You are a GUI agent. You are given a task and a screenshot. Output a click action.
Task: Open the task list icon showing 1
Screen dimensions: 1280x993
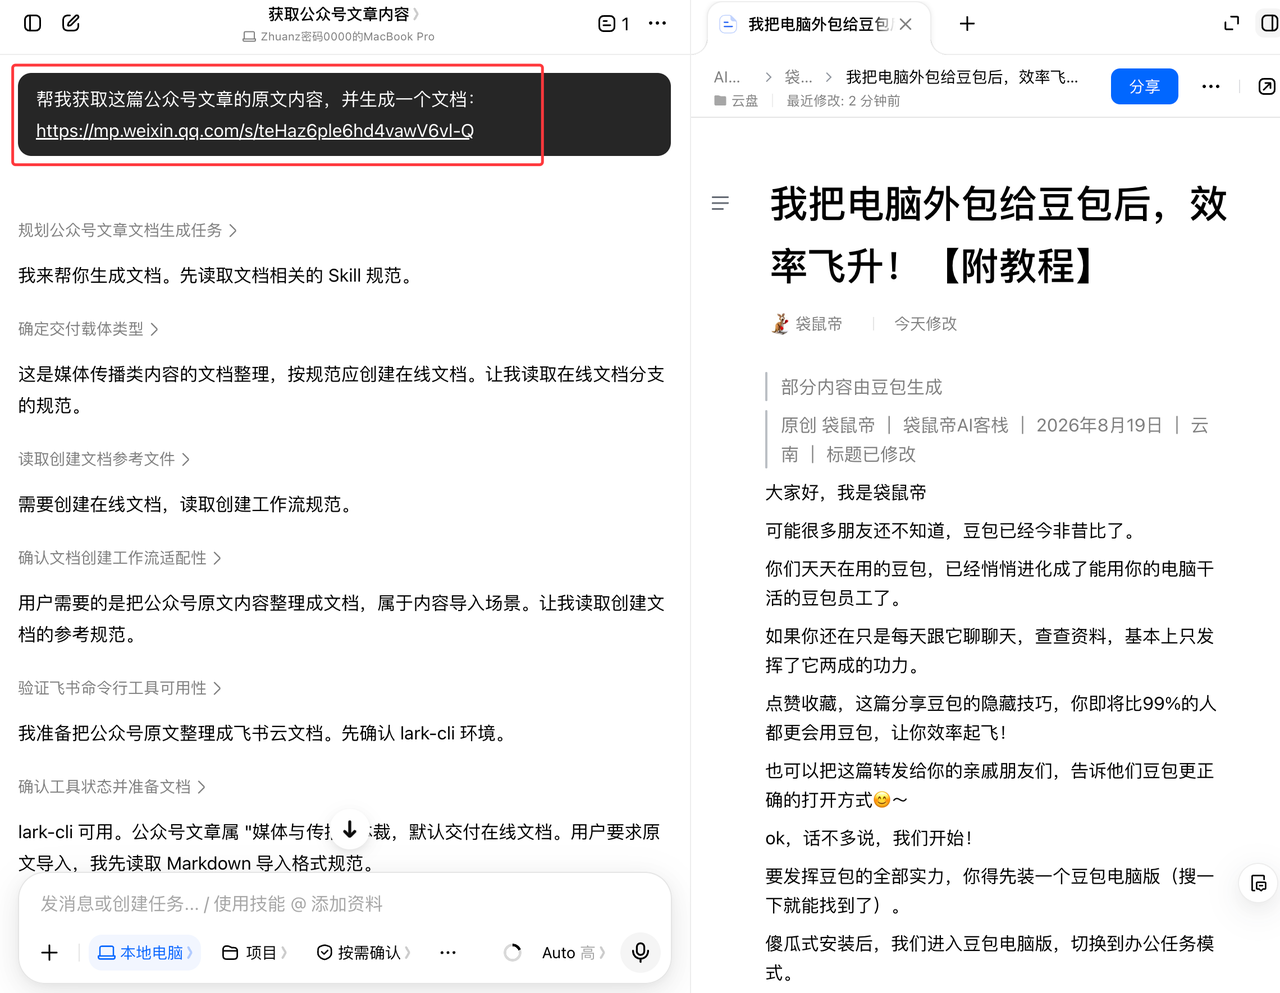point(613,23)
